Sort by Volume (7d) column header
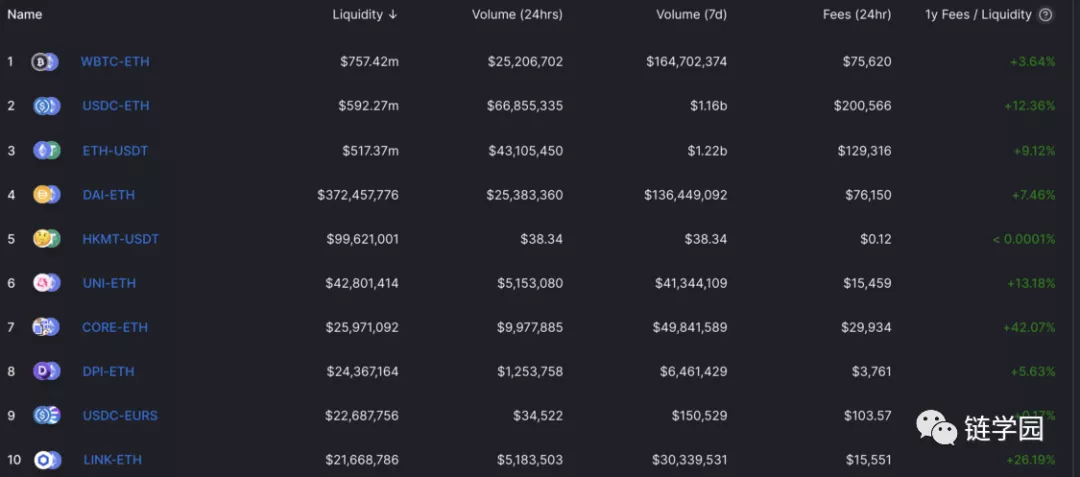 (691, 15)
